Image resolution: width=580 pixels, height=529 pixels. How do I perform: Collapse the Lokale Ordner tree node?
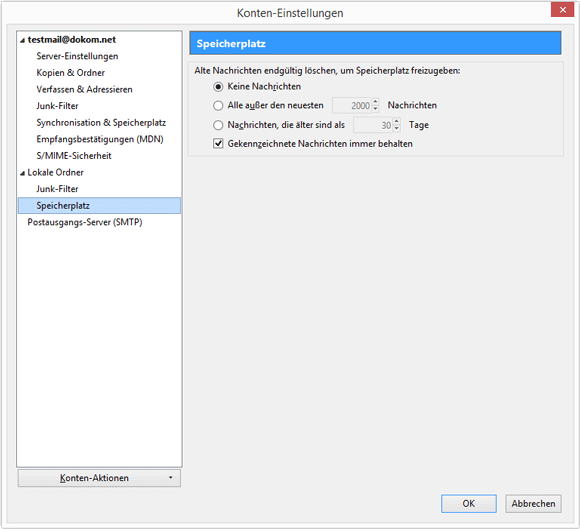coord(22,173)
